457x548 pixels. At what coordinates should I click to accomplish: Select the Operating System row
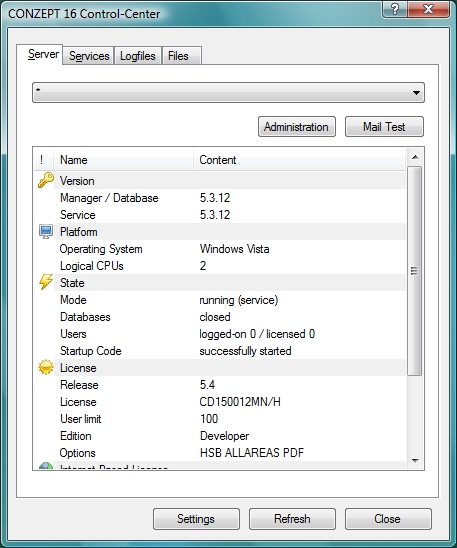[x=220, y=249]
